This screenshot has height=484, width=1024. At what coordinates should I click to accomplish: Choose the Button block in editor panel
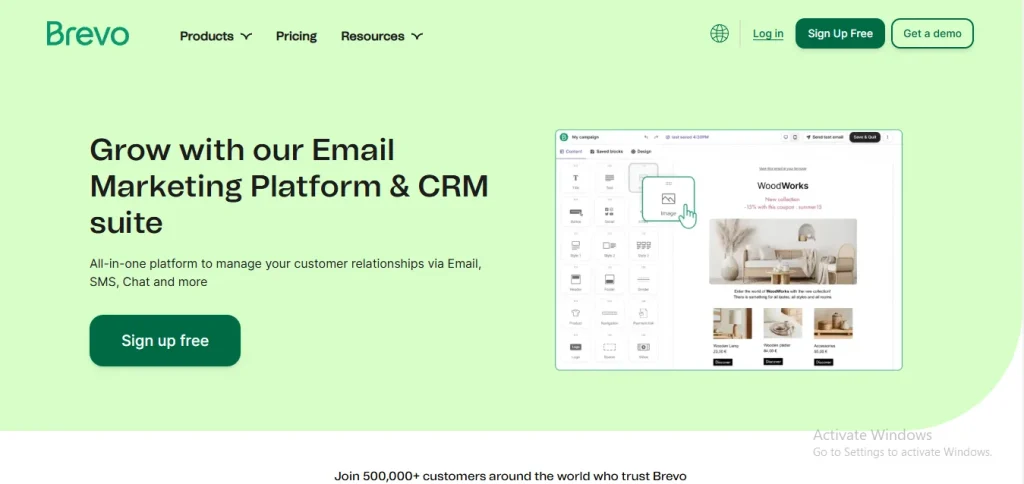coord(575,213)
